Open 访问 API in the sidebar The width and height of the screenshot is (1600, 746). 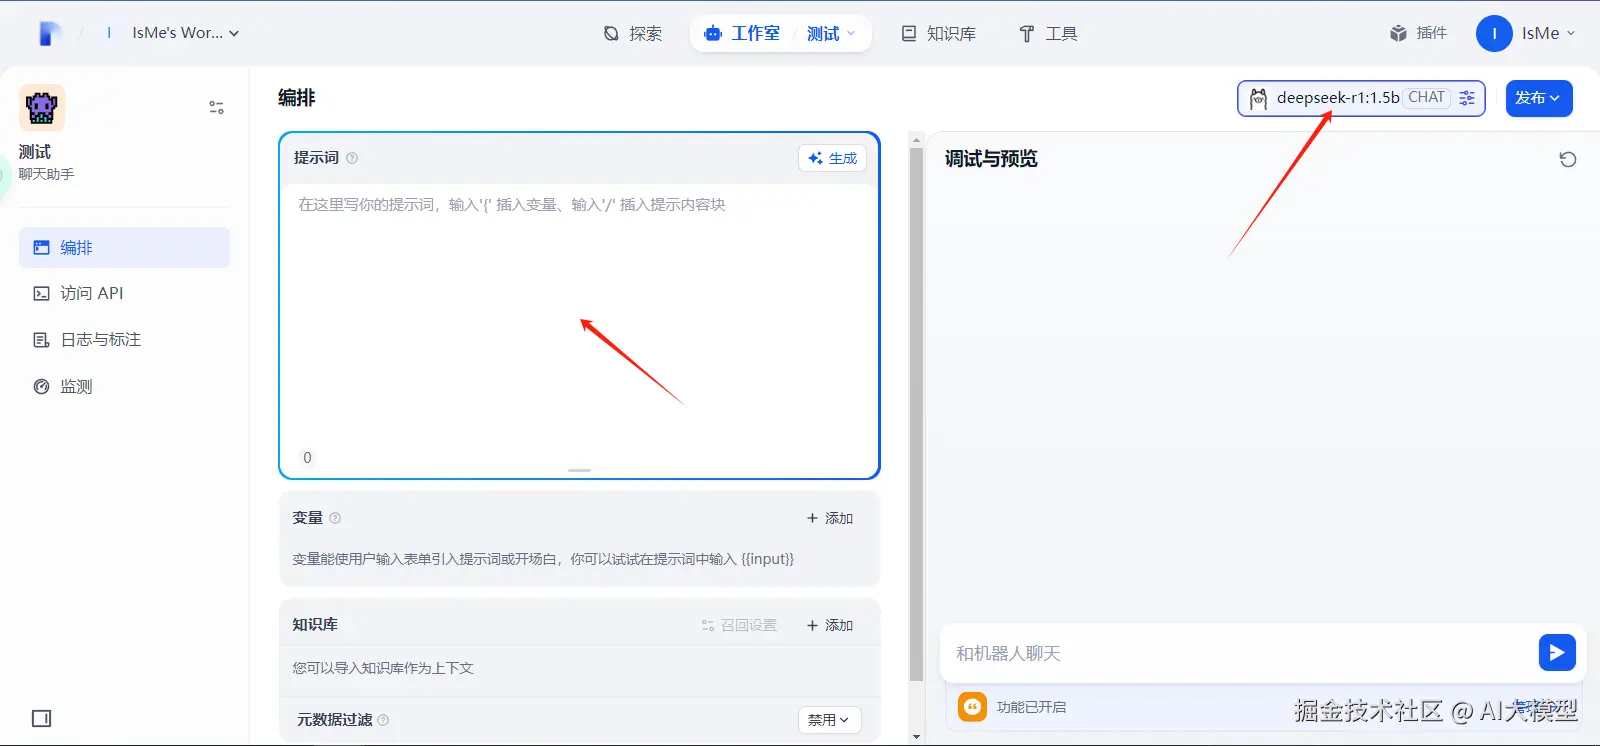[x=124, y=293]
